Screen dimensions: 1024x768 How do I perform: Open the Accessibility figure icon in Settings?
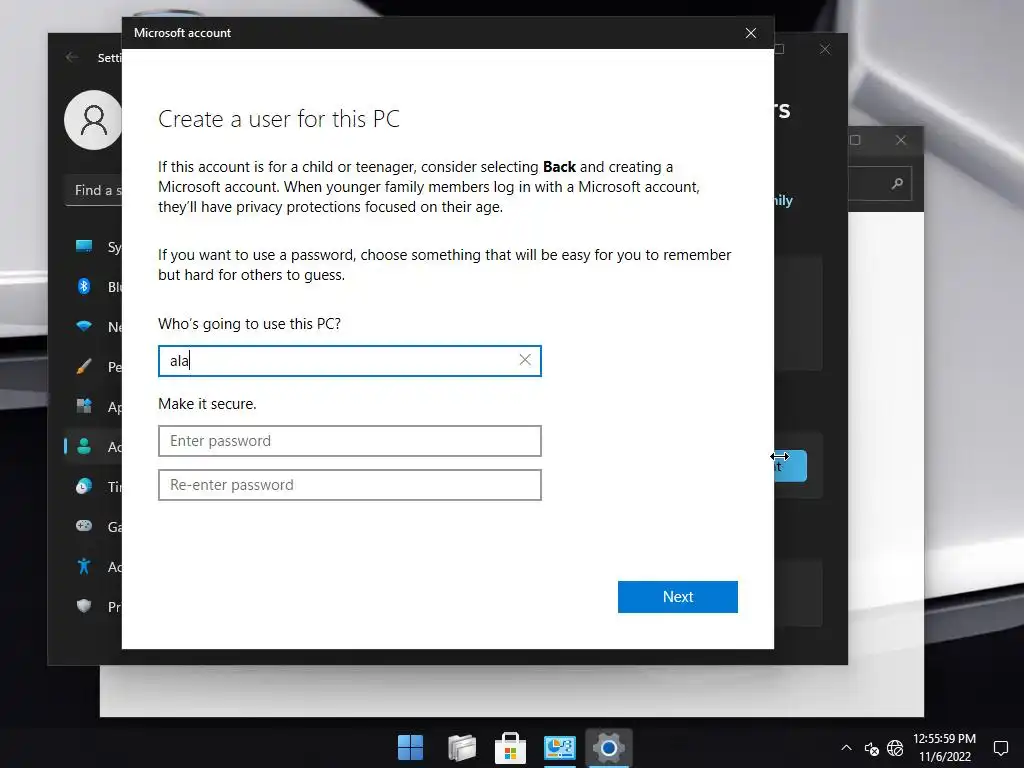point(84,566)
